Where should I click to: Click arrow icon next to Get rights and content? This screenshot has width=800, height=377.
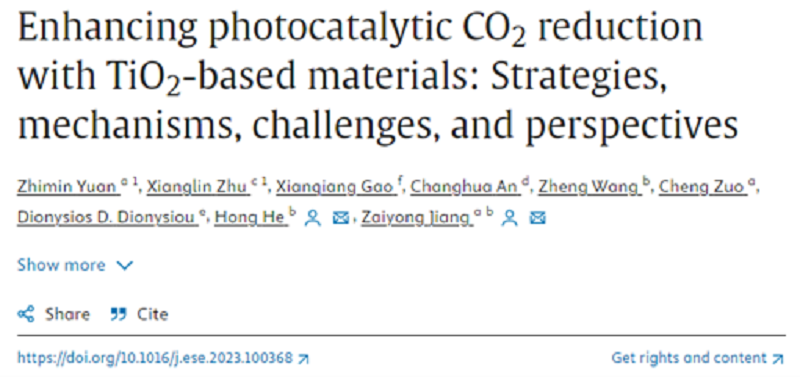point(778,359)
